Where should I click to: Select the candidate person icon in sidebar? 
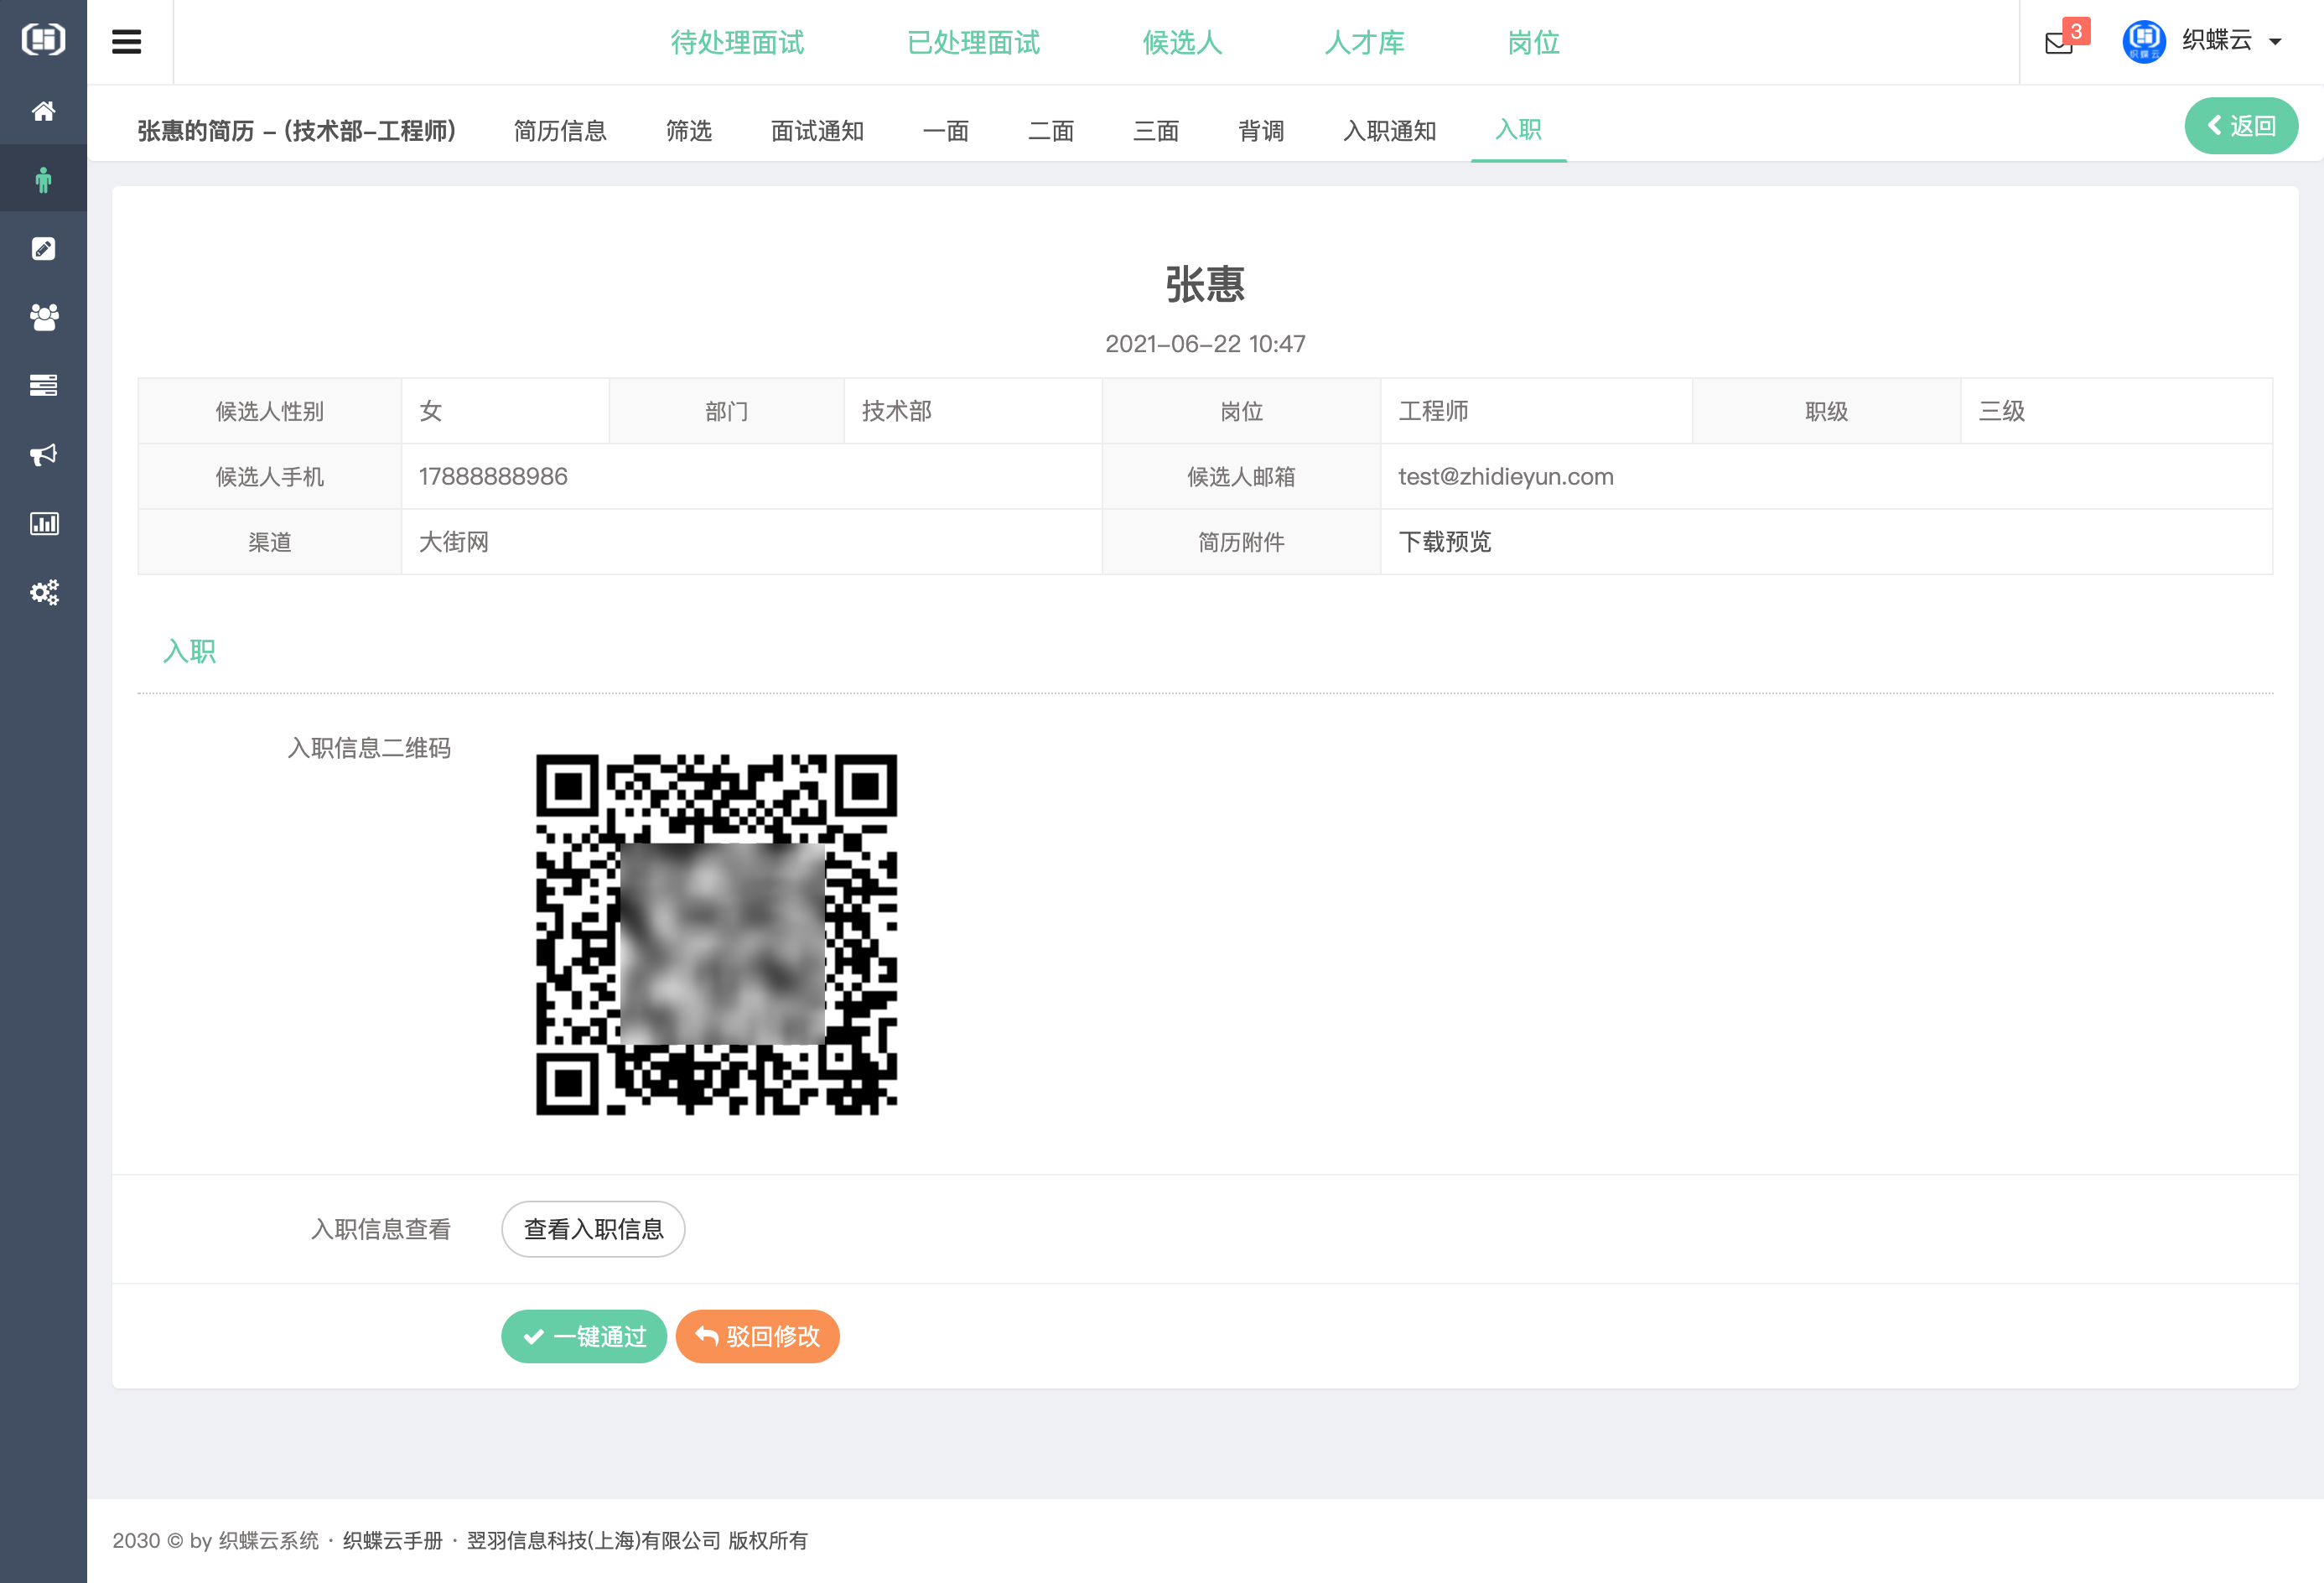pyautogui.click(x=43, y=178)
